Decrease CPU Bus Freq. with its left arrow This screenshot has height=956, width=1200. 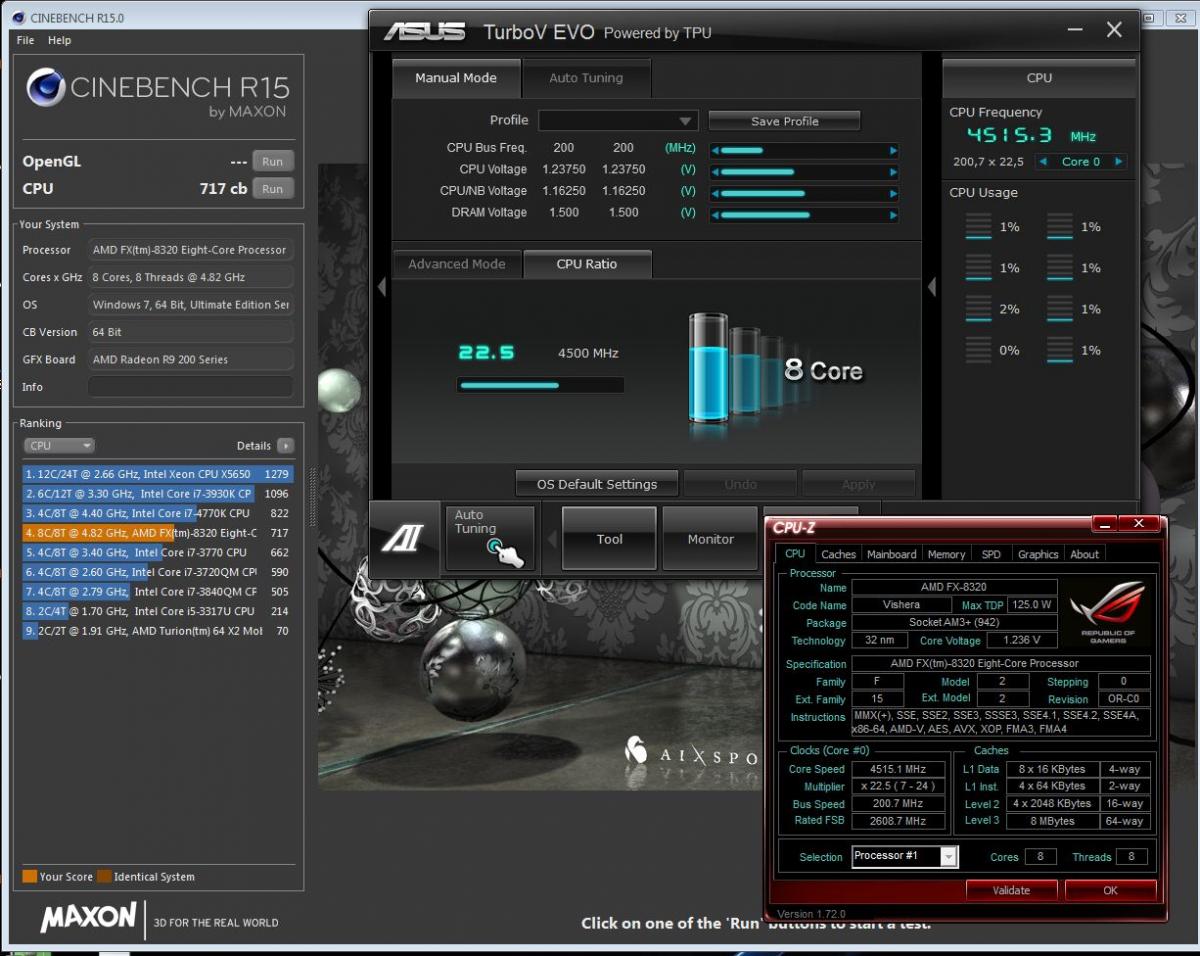tap(715, 151)
